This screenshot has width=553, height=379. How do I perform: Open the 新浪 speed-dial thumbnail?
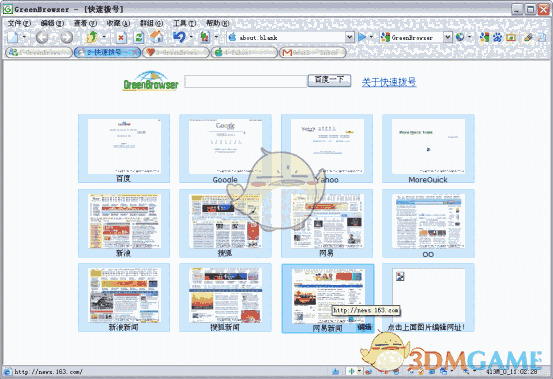pos(124,223)
